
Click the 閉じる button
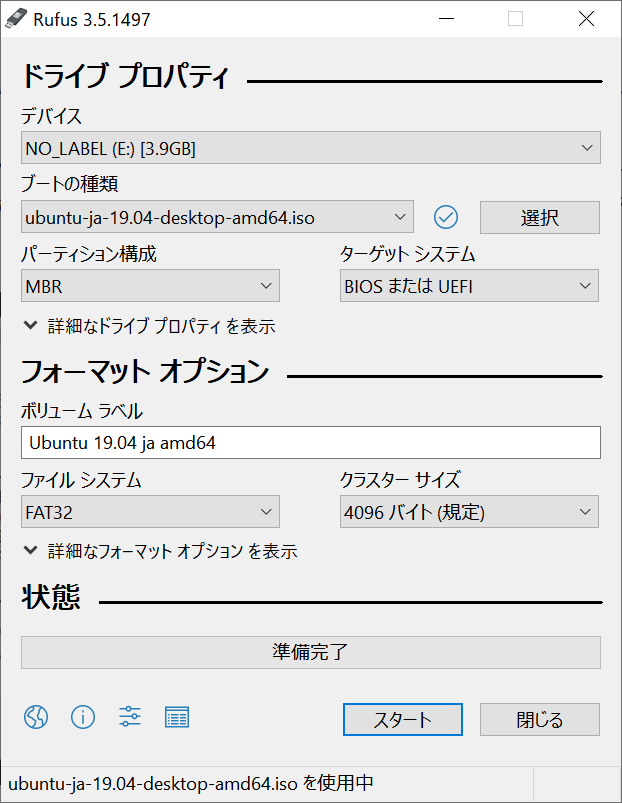(540, 720)
